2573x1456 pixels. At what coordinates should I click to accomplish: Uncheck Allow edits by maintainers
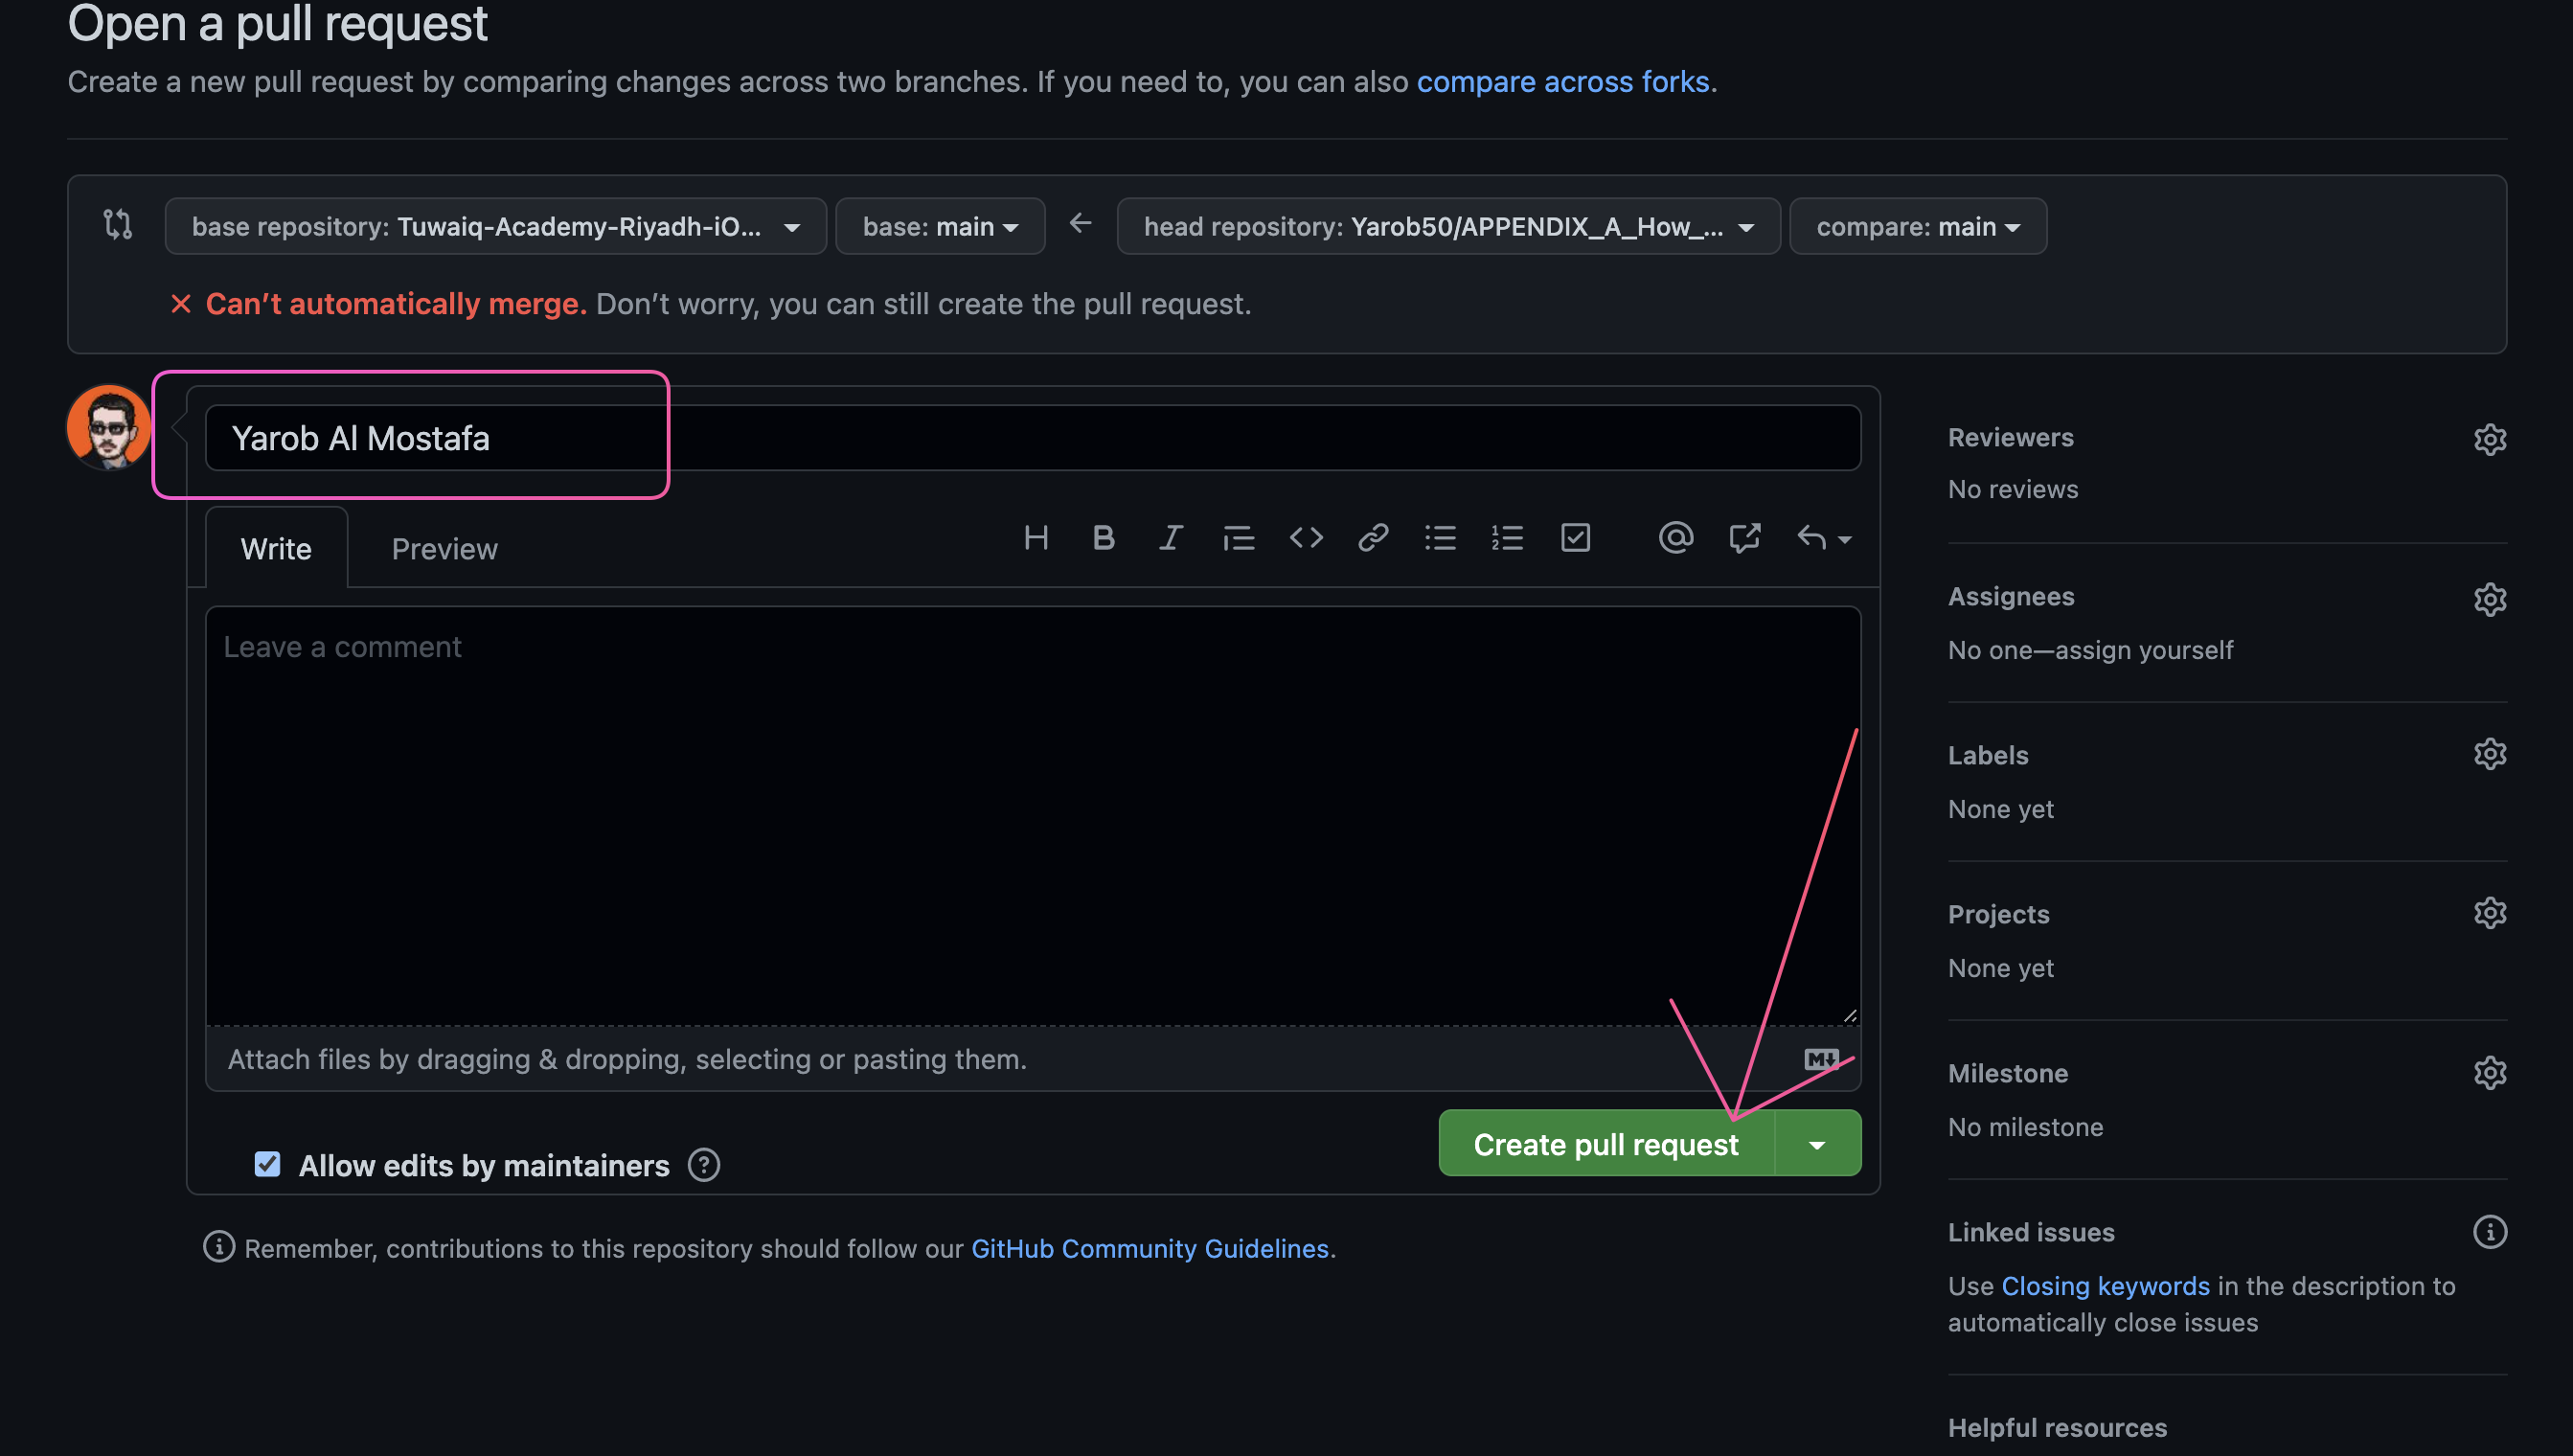(x=266, y=1164)
